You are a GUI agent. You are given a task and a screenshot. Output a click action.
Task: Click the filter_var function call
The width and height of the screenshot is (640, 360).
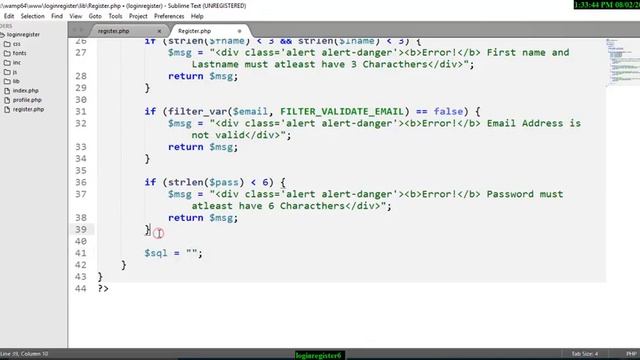[198, 111]
